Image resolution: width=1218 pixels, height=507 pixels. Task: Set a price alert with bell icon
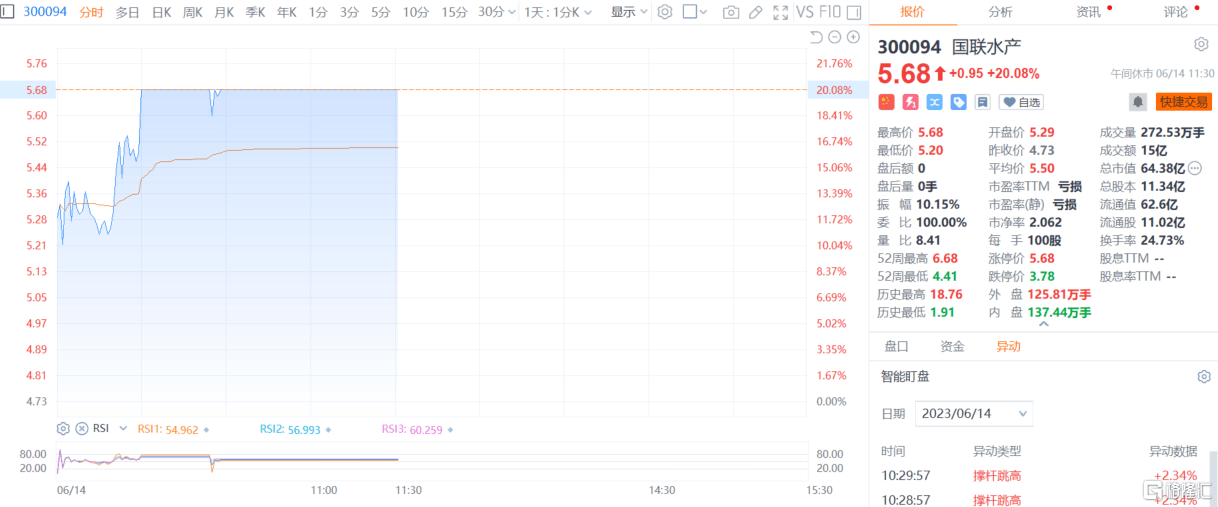tap(1138, 102)
